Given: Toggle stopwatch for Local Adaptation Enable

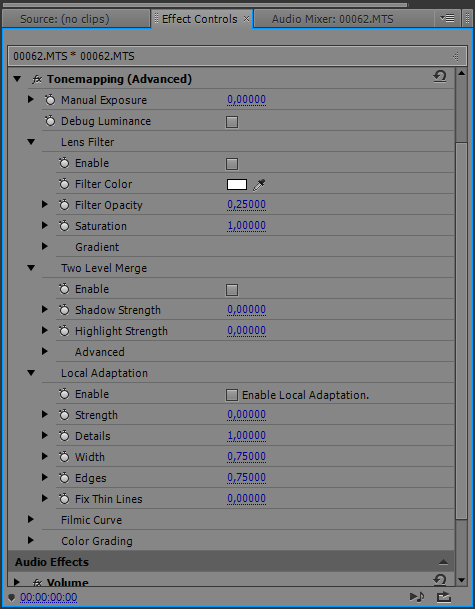Looking at the screenshot, I should pos(64,394).
